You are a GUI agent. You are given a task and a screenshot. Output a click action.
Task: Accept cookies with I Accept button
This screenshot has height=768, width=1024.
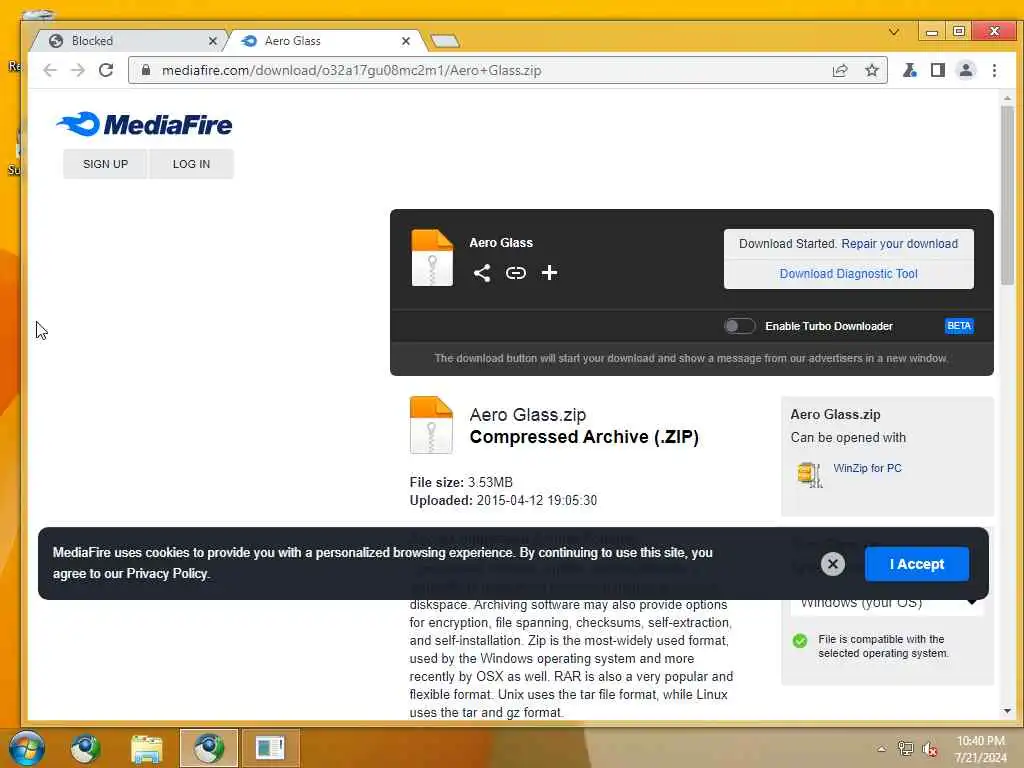click(x=916, y=564)
